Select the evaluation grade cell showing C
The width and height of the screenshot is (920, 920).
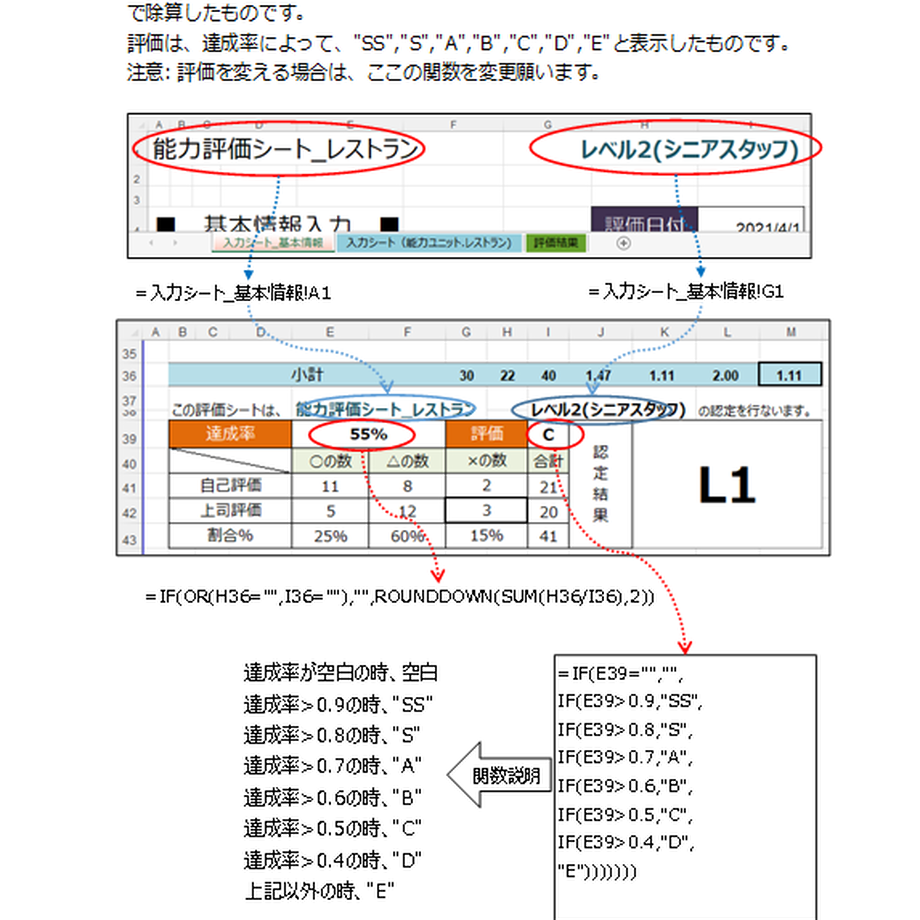pos(548,434)
